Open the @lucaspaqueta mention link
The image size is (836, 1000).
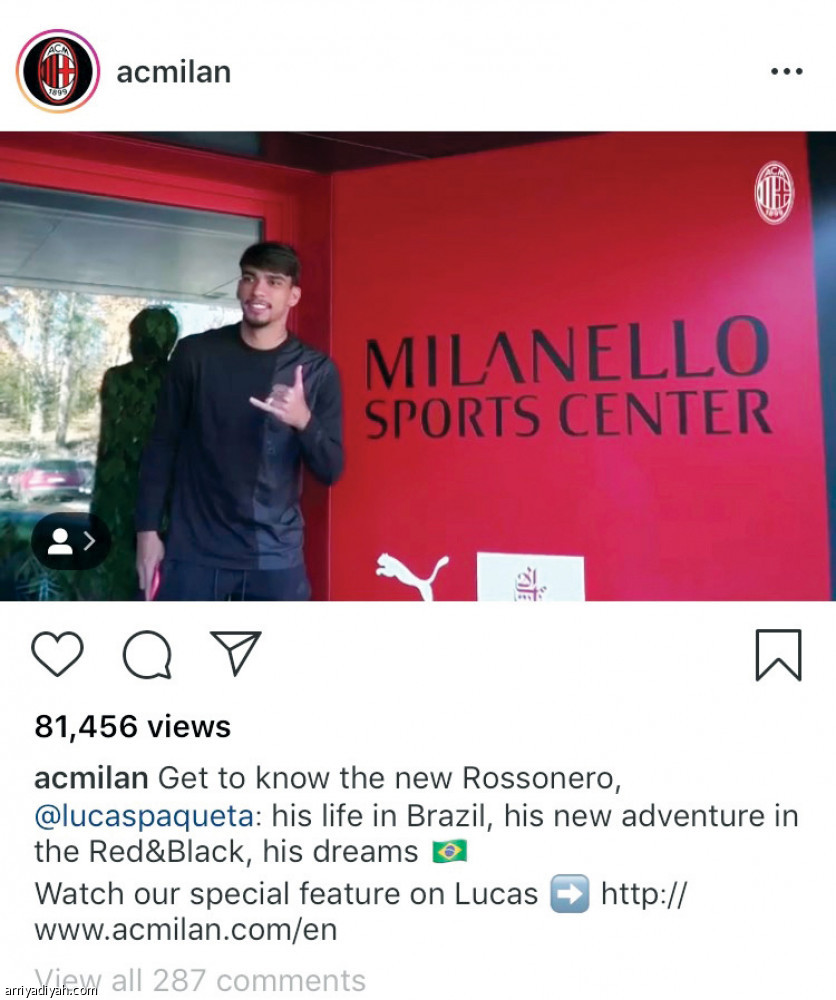point(143,816)
